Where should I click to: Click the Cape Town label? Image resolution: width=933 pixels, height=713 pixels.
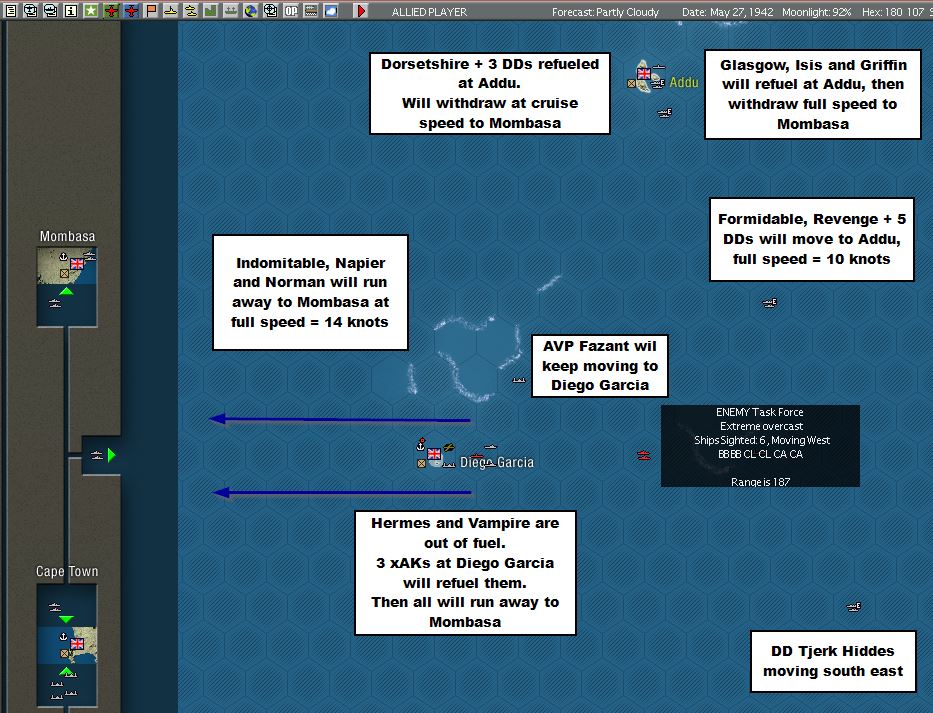(x=67, y=571)
